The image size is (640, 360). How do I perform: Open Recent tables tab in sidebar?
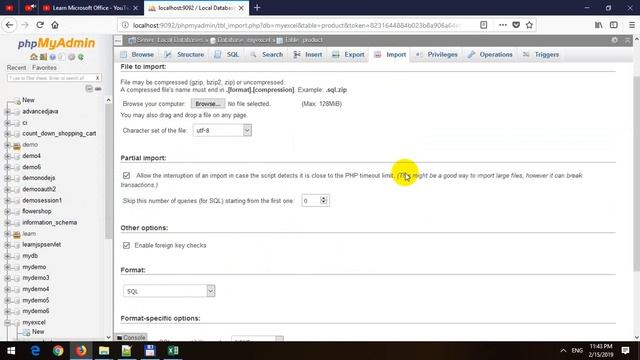coord(16,68)
